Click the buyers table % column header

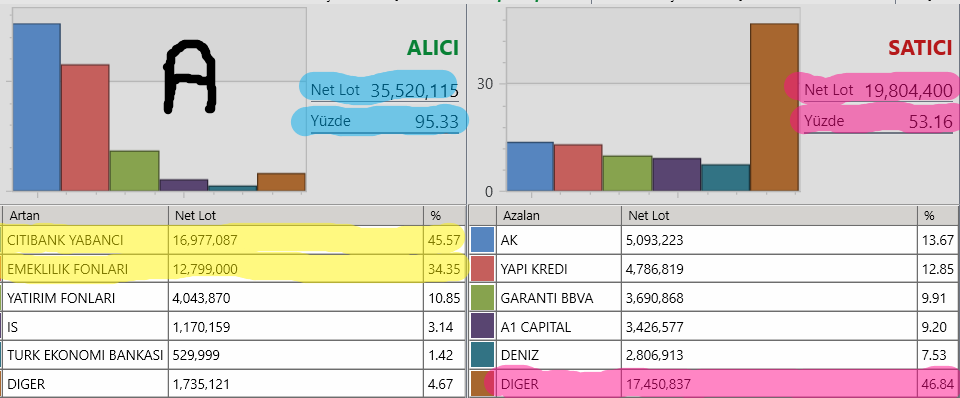(x=443, y=216)
